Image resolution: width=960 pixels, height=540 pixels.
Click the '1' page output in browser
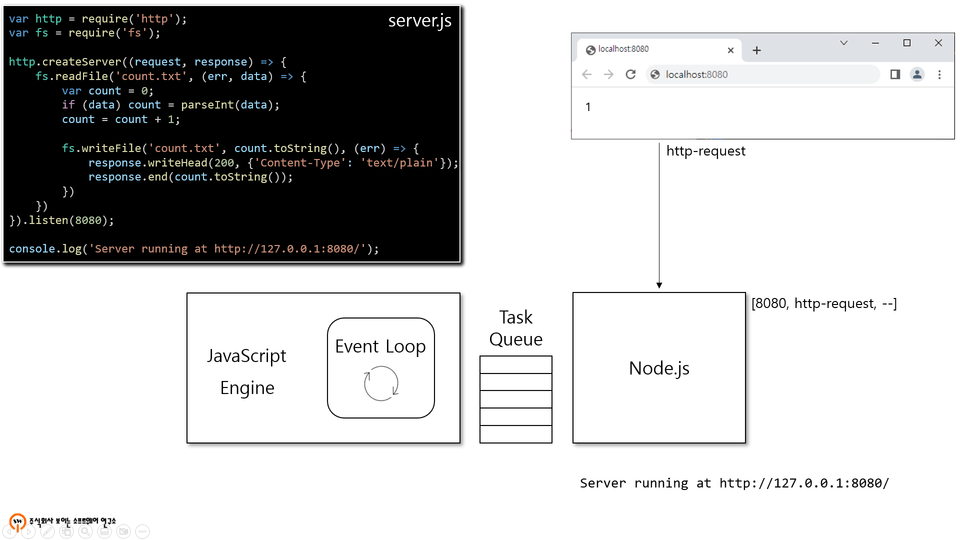(x=588, y=107)
